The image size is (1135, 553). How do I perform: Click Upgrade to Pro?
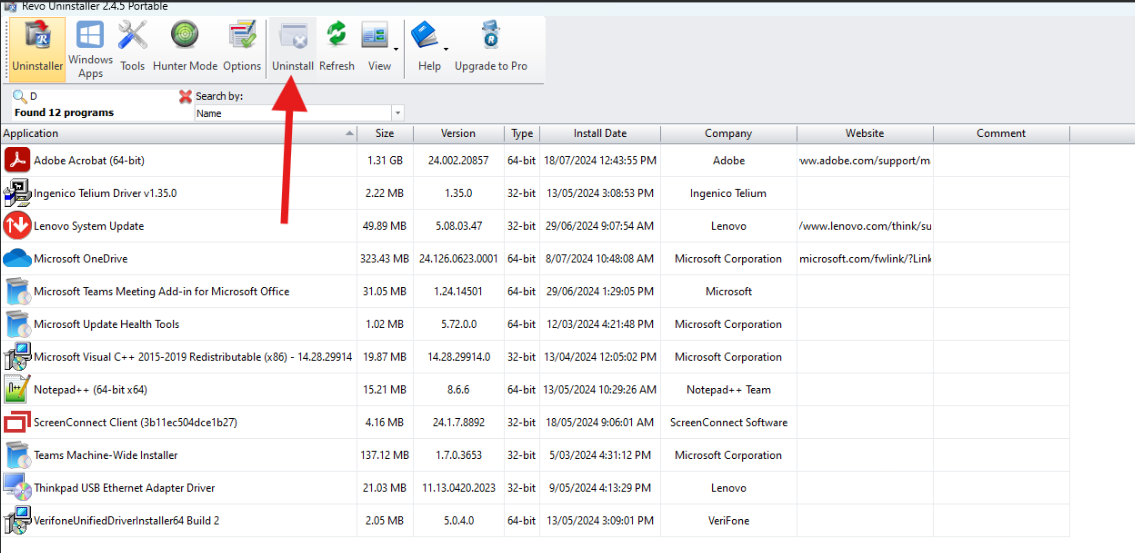[x=491, y=47]
